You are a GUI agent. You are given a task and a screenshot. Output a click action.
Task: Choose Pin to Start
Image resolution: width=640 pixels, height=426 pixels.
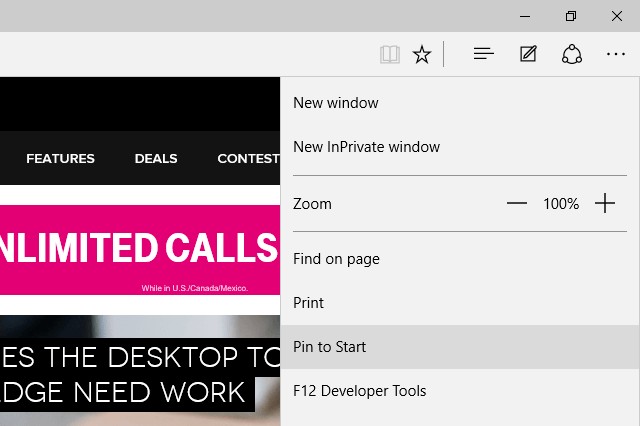(460, 347)
